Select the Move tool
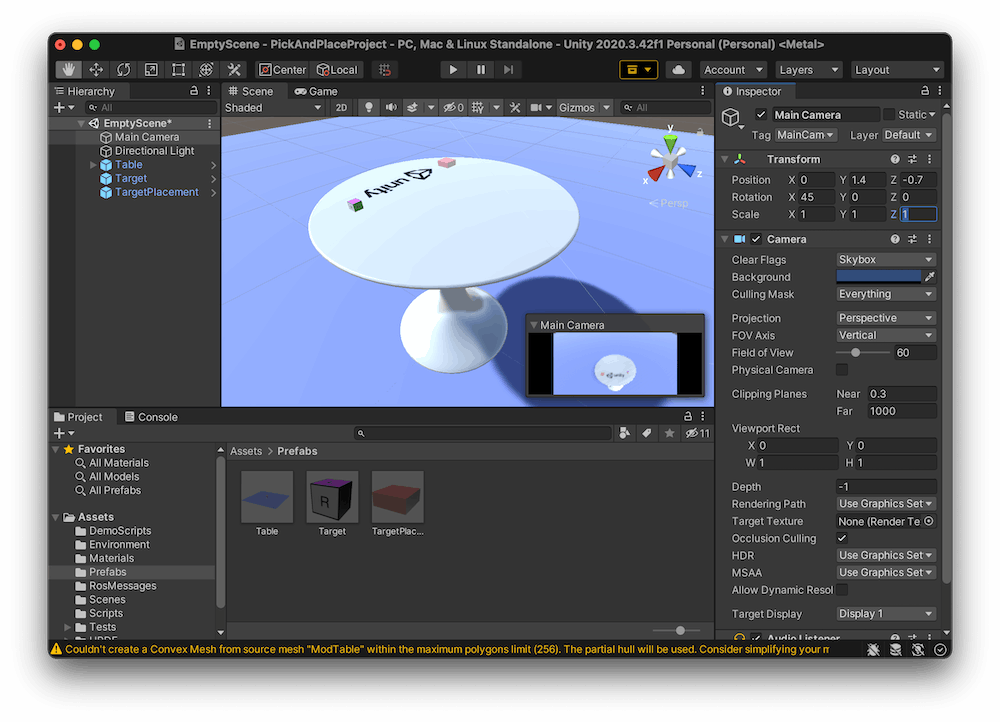1000x722 pixels. [96, 70]
